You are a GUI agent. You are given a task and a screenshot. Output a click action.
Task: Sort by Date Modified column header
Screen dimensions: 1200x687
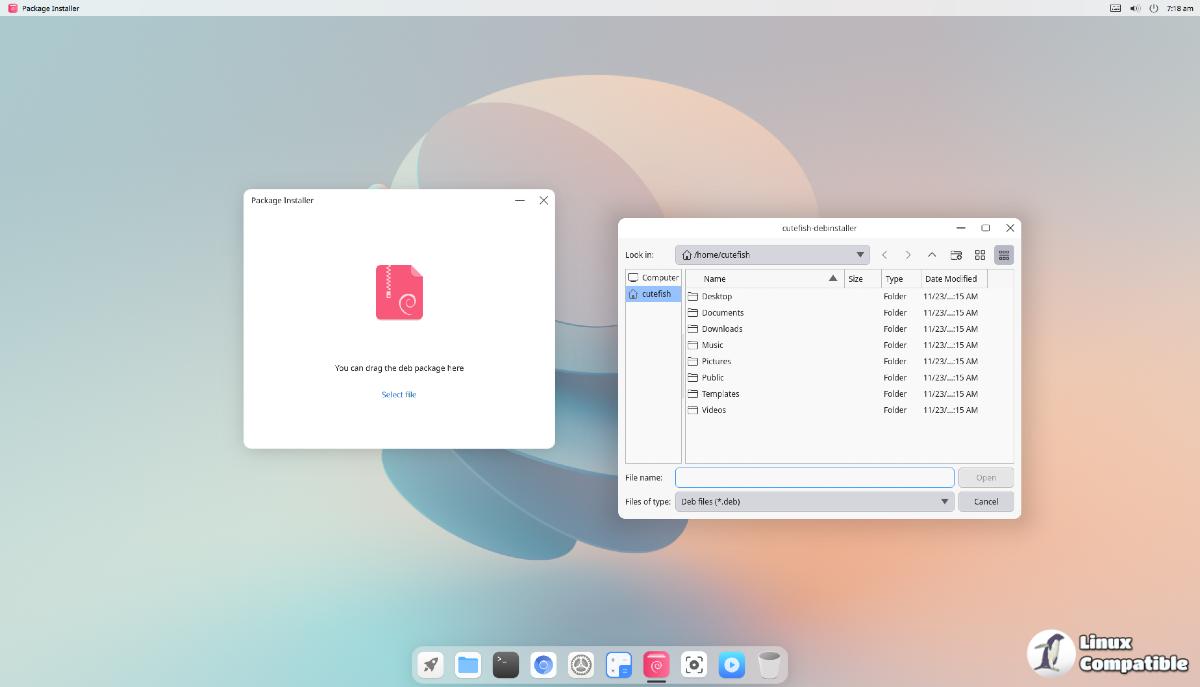[x=951, y=279]
